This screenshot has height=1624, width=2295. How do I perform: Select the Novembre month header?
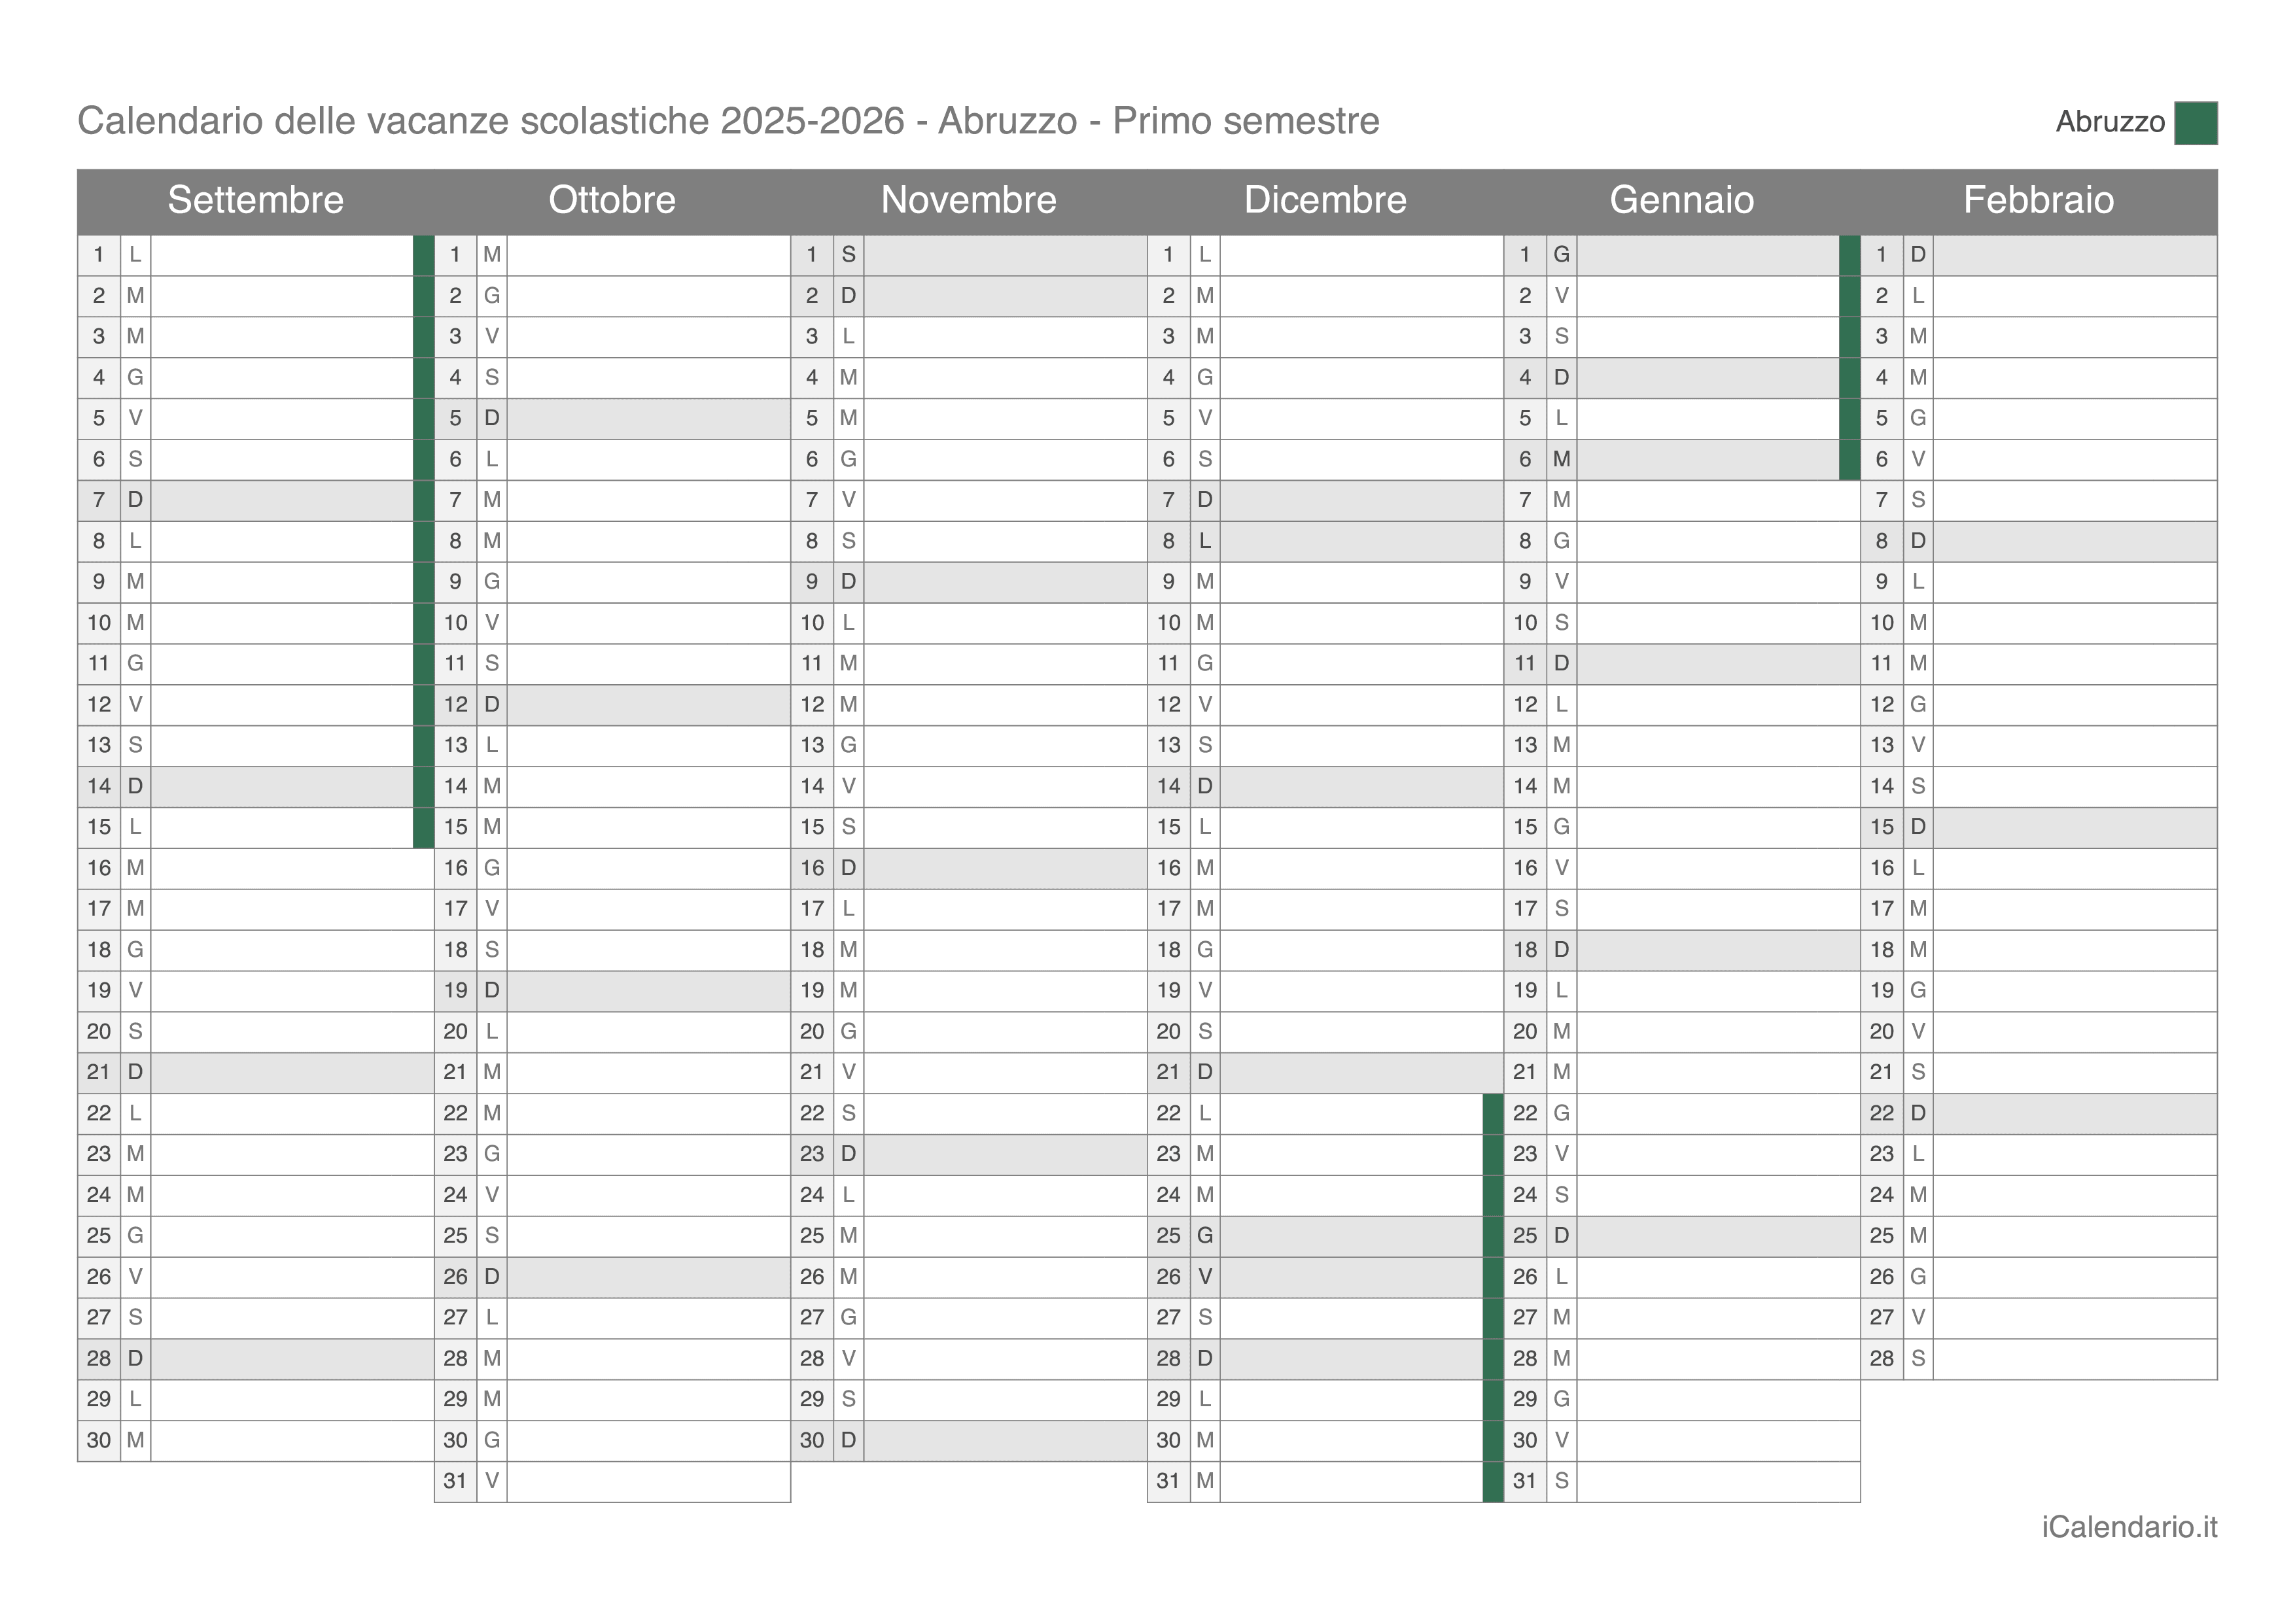969,200
